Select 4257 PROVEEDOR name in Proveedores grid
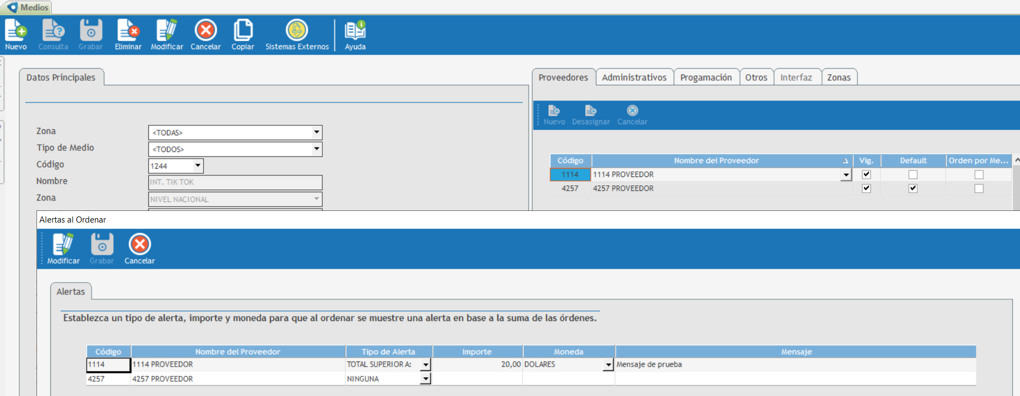1020x396 pixels. point(722,189)
